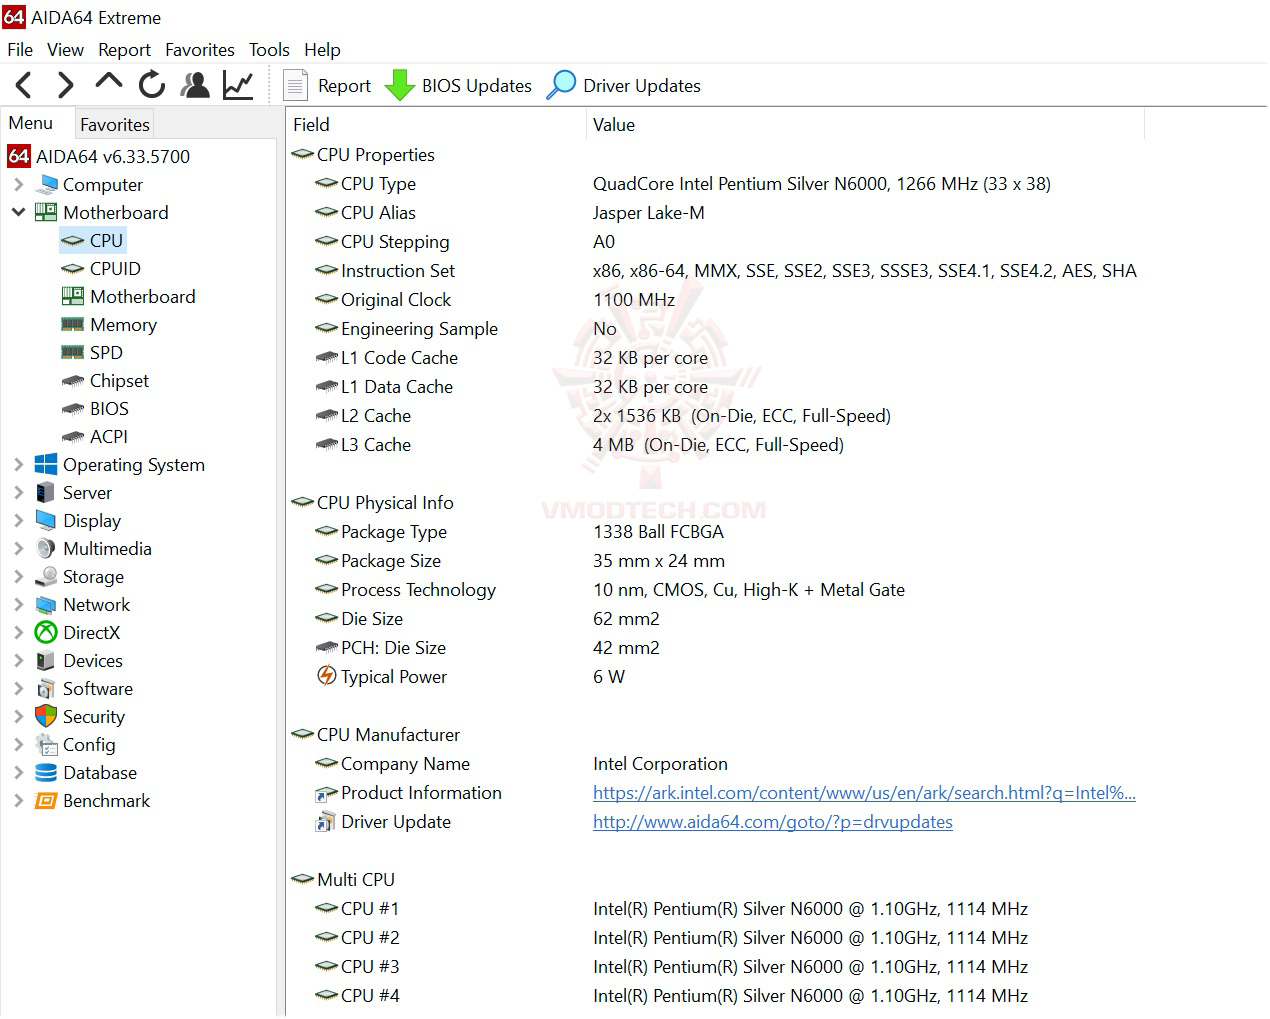1270x1019 pixels.
Task: Click the Database icon in tree
Action: 46,773
